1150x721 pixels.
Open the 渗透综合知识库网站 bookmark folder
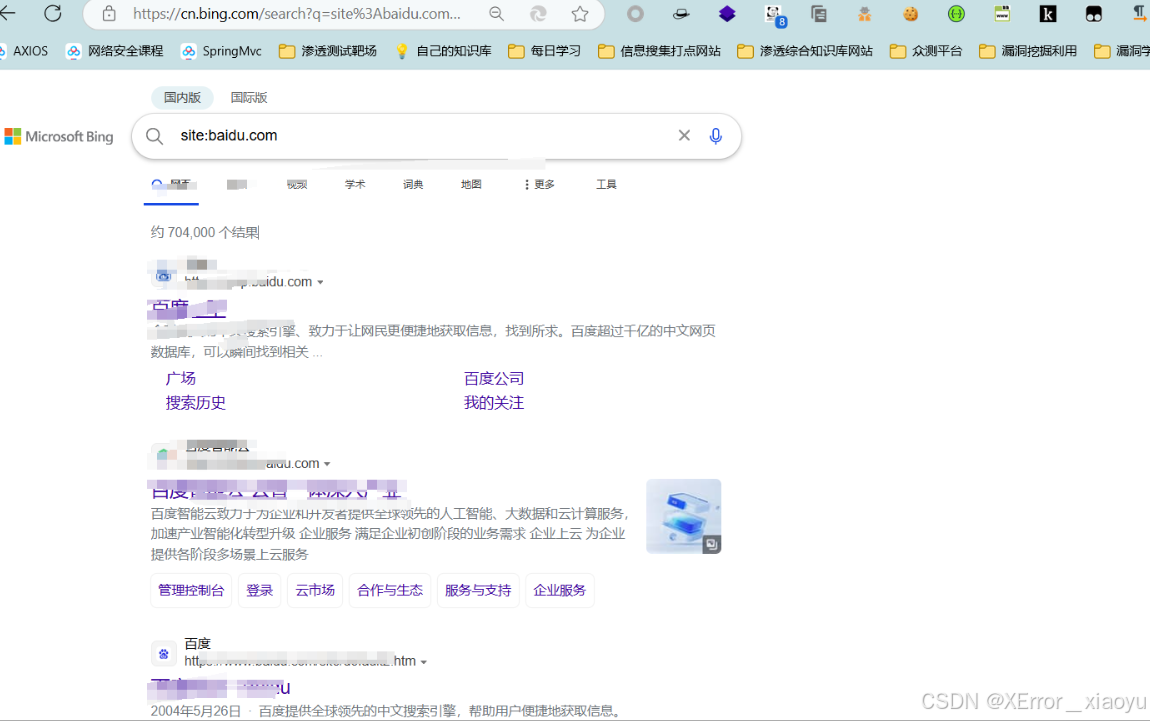805,51
